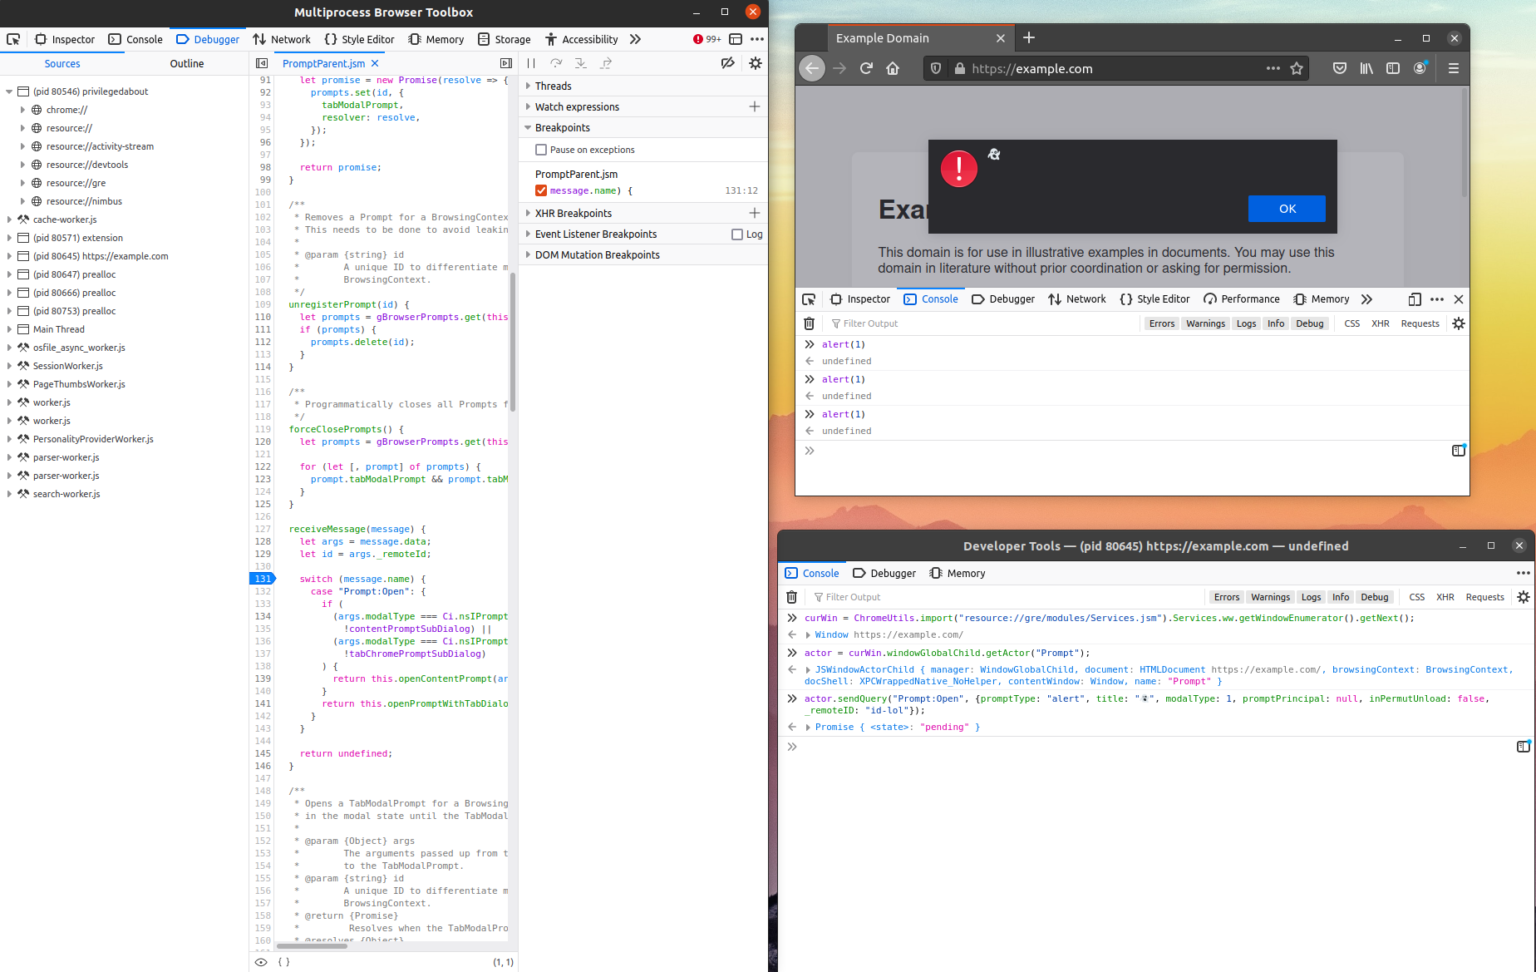Screen dimensions: 1536x972
Task: Click the 99+ error count badge in Toolbox
Action: tap(707, 38)
